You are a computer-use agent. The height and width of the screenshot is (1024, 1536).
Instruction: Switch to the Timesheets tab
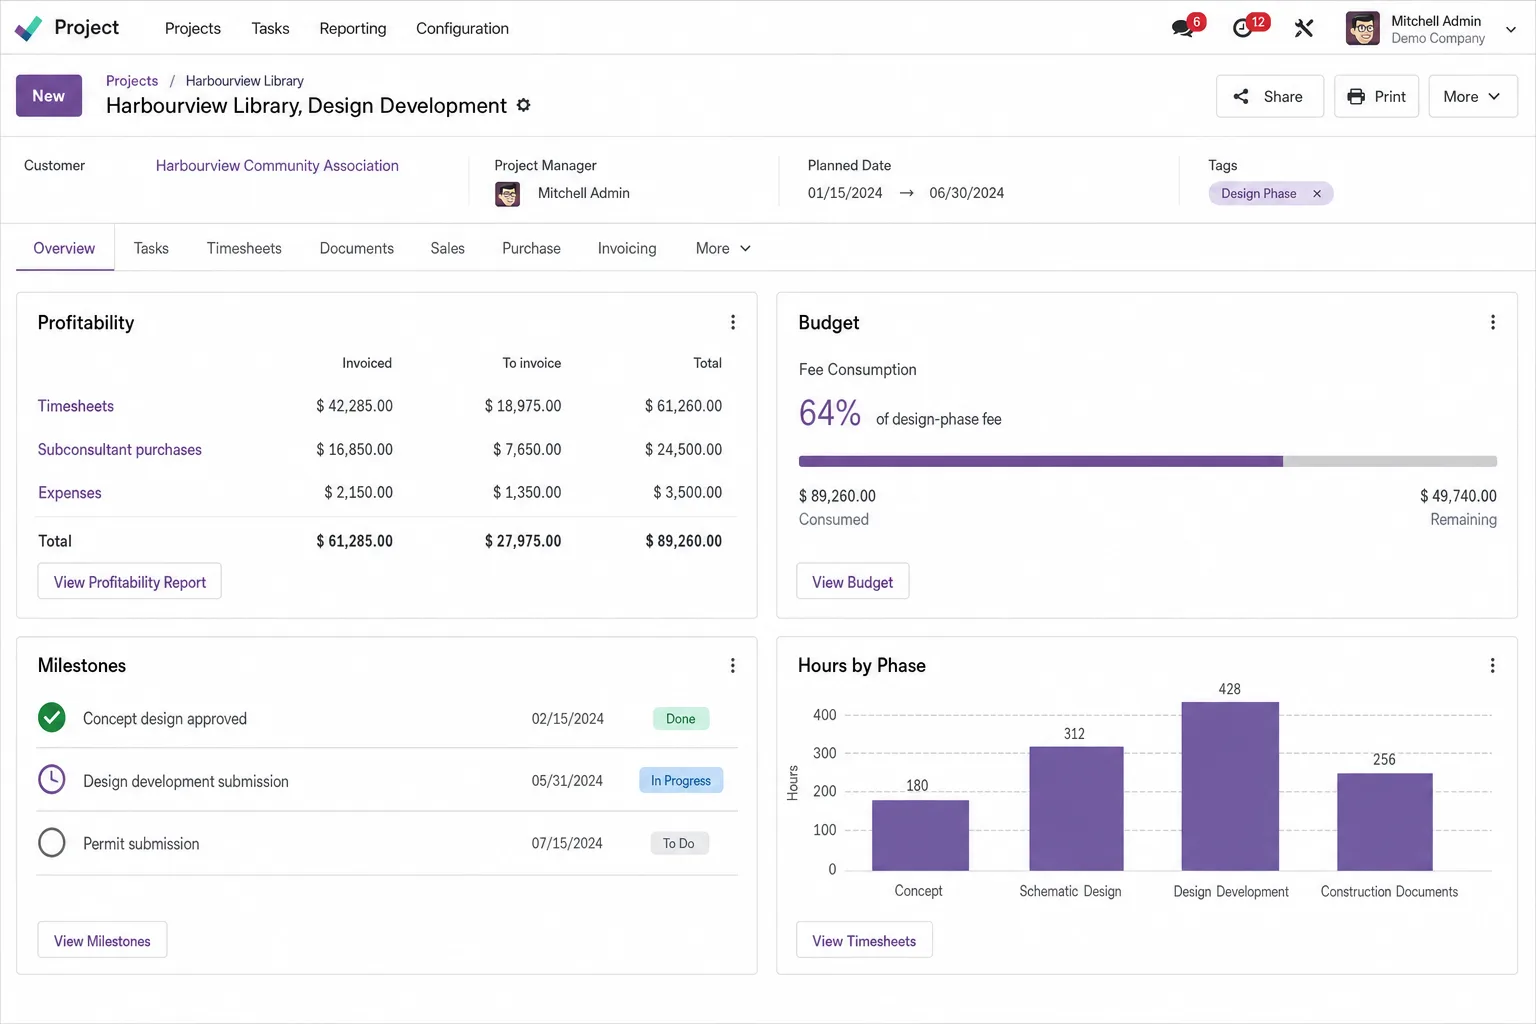[244, 248]
